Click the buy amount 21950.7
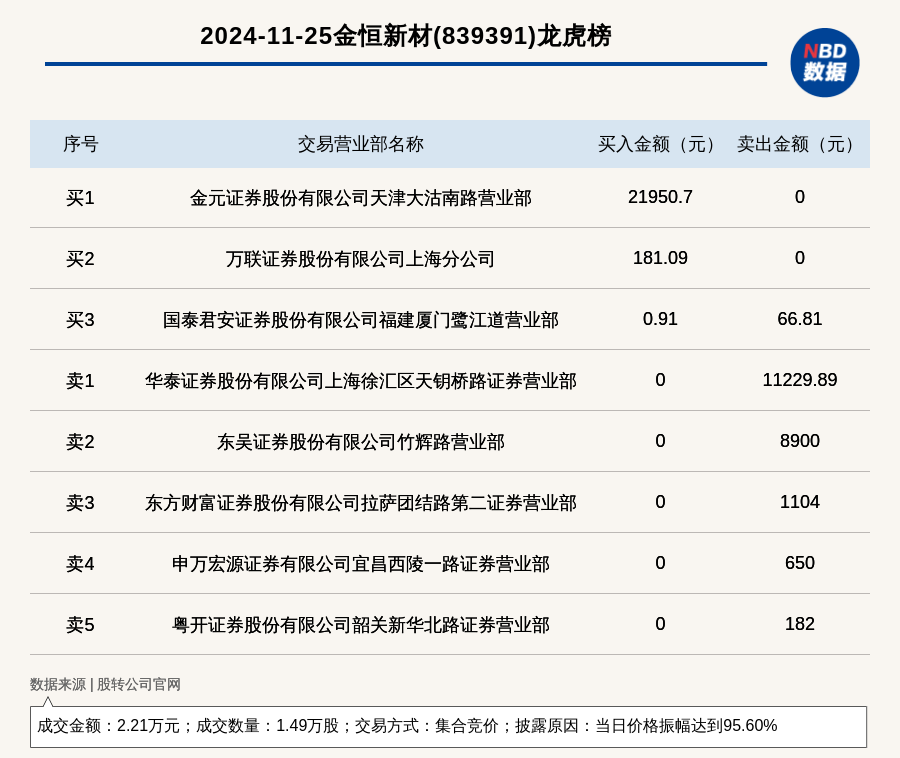Screen dimensions: 900x758 tap(660, 197)
